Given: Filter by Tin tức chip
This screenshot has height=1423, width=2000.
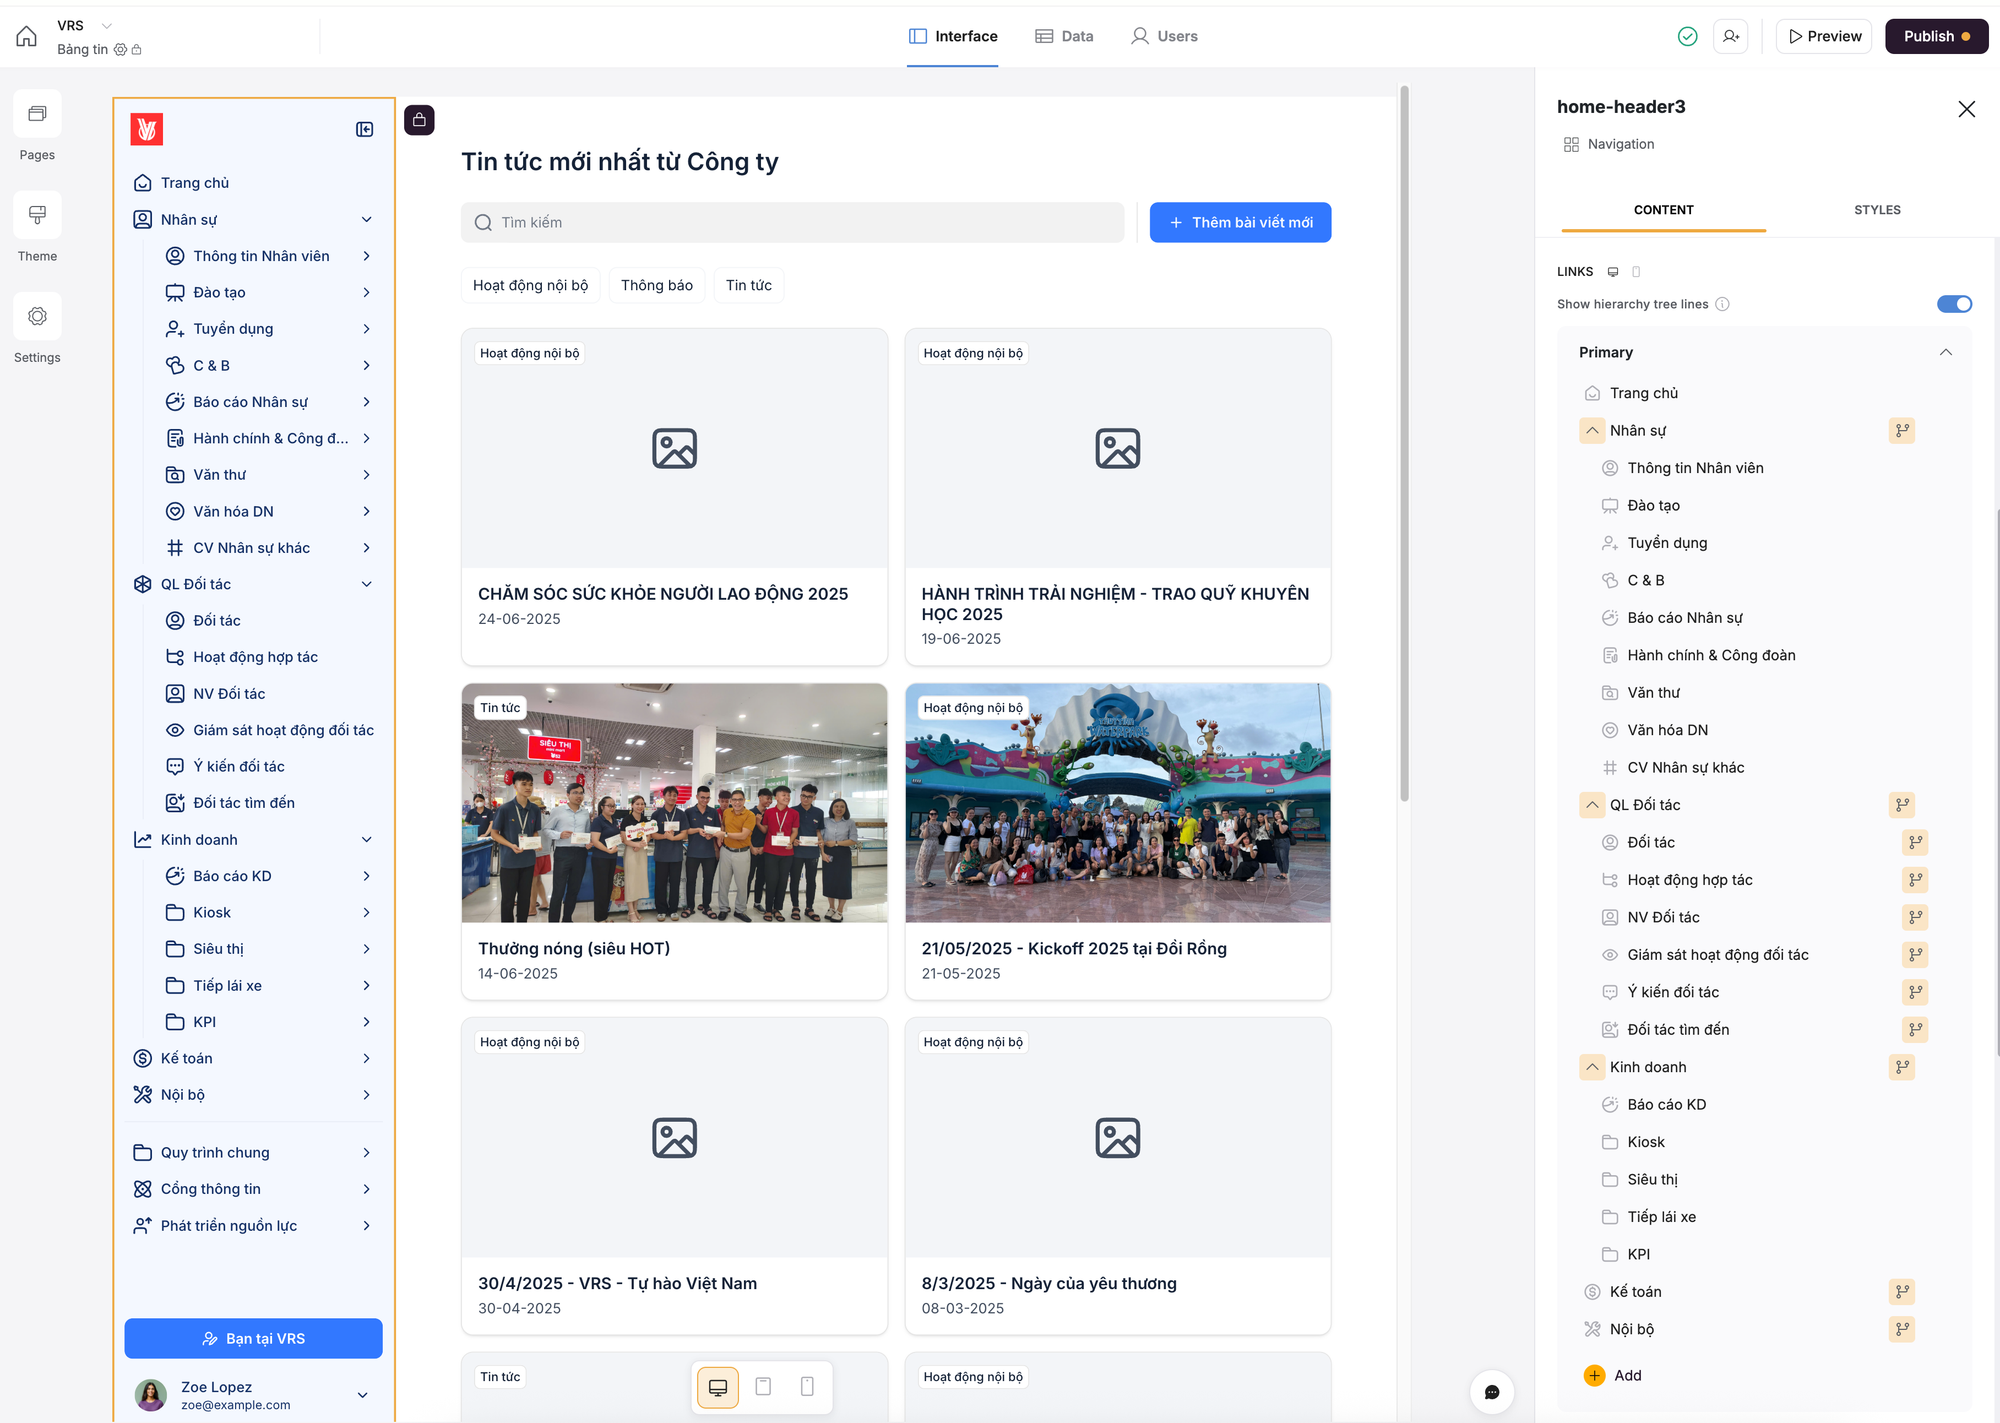Looking at the screenshot, I should [x=749, y=285].
